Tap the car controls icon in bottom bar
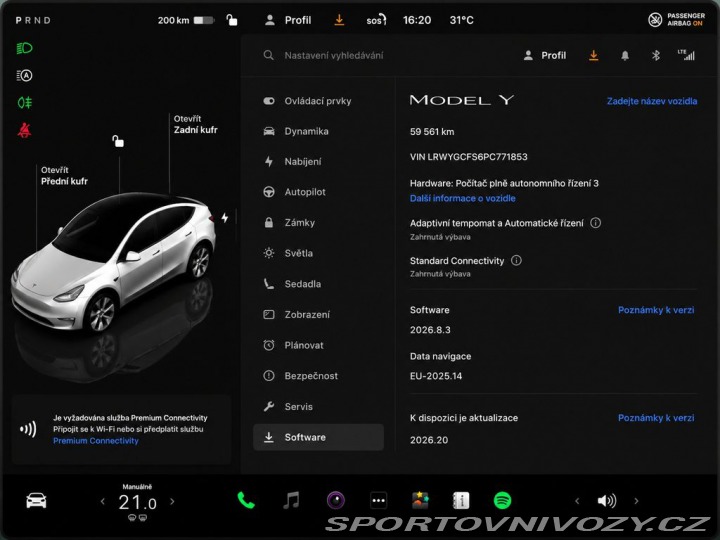Image resolution: width=720 pixels, height=540 pixels. pyautogui.click(x=36, y=500)
